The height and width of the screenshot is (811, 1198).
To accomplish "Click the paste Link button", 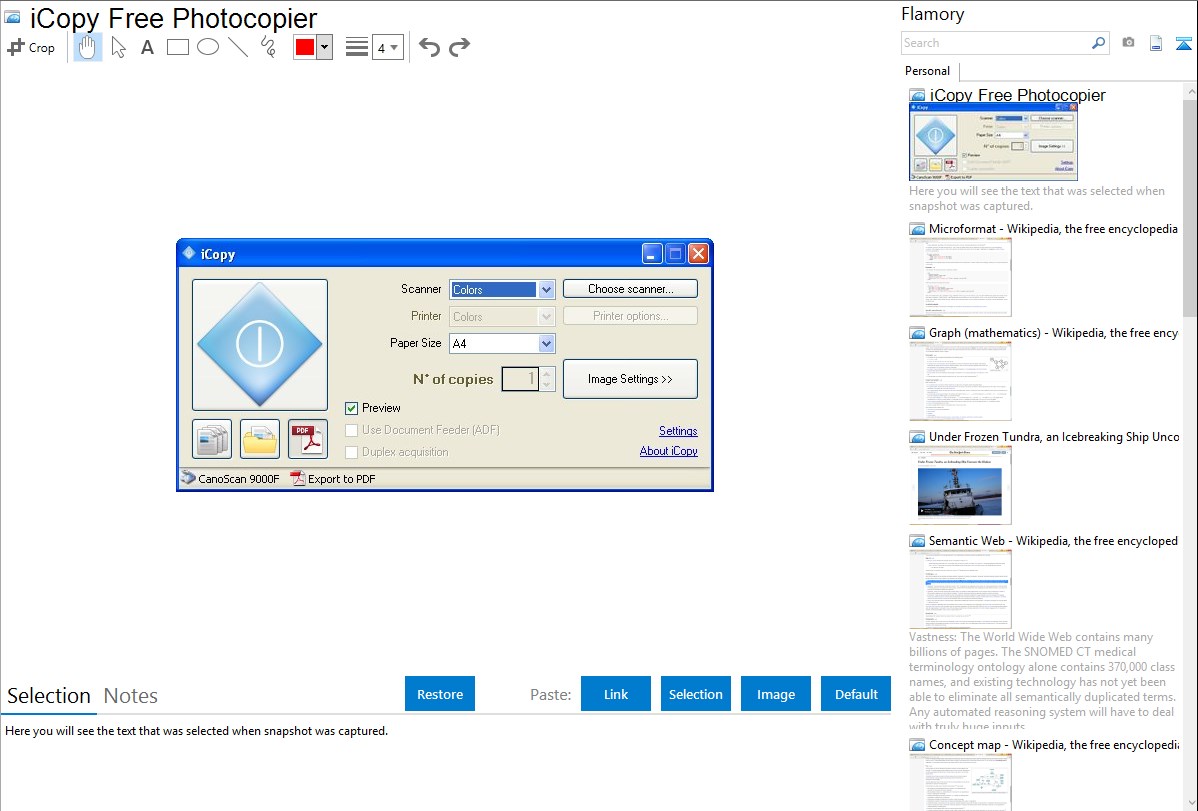I will click(x=616, y=694).
